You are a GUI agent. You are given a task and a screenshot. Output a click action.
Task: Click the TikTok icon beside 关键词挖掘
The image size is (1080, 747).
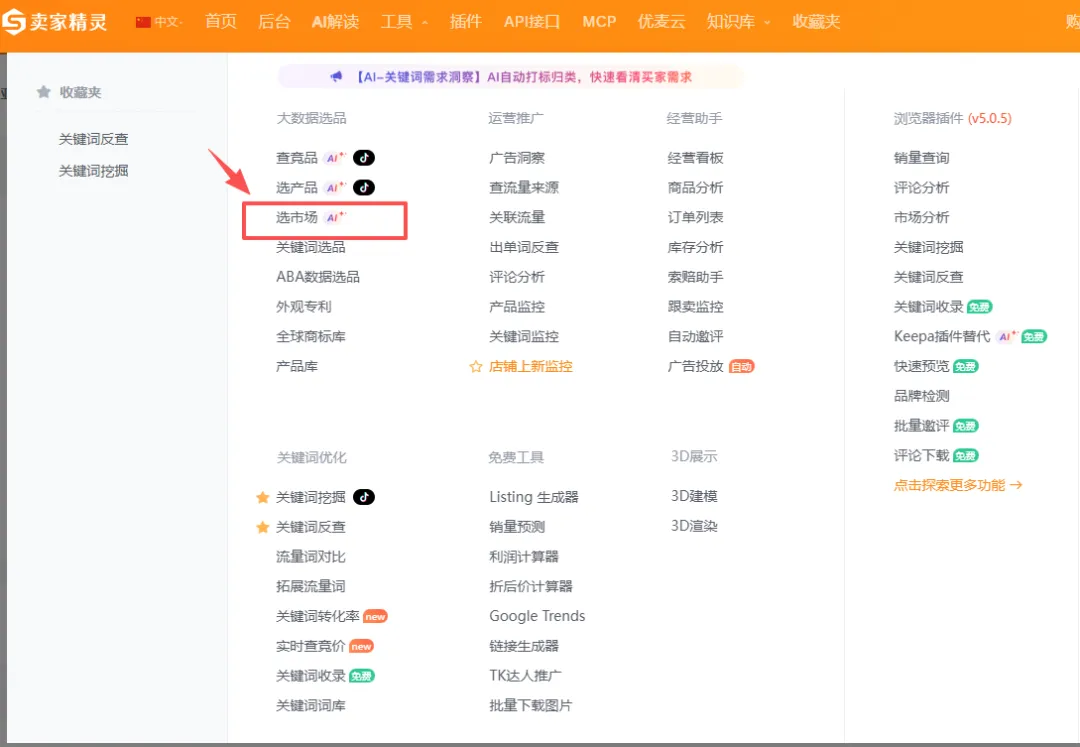tap(364, 497)
